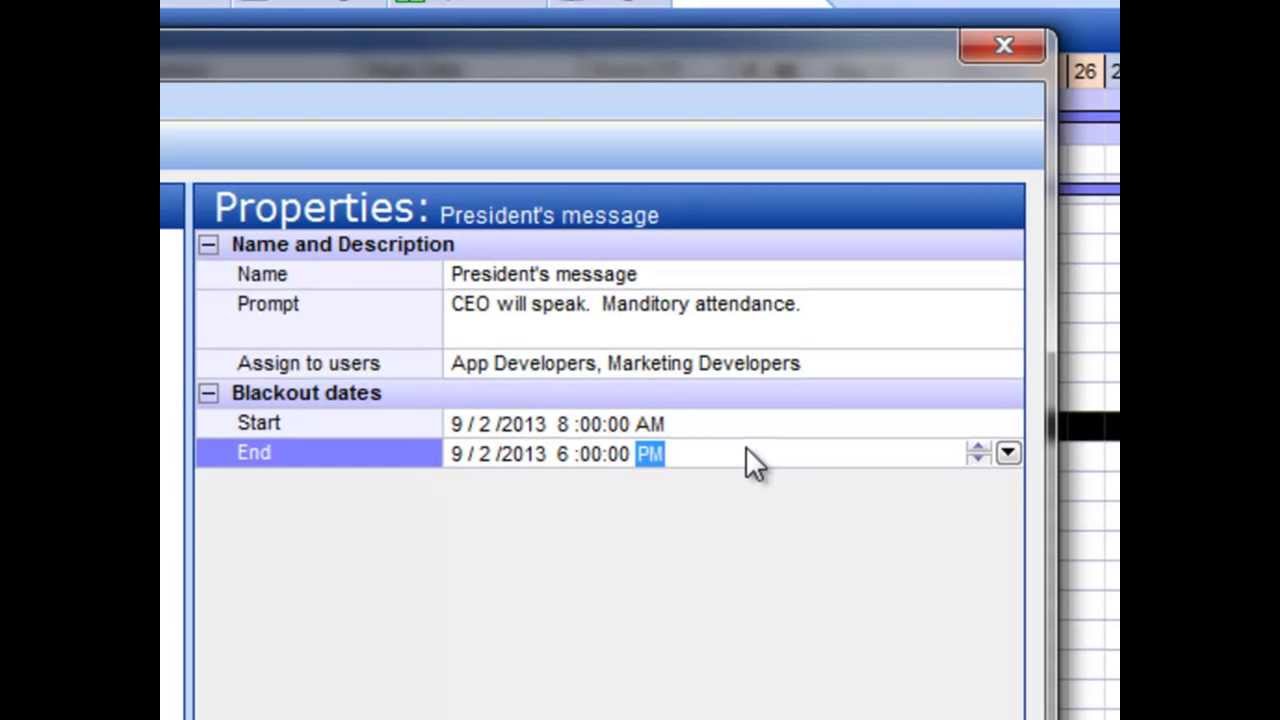Click the Properties title heading
Screen dimensions: 1280x720
(x=321, y=208)
